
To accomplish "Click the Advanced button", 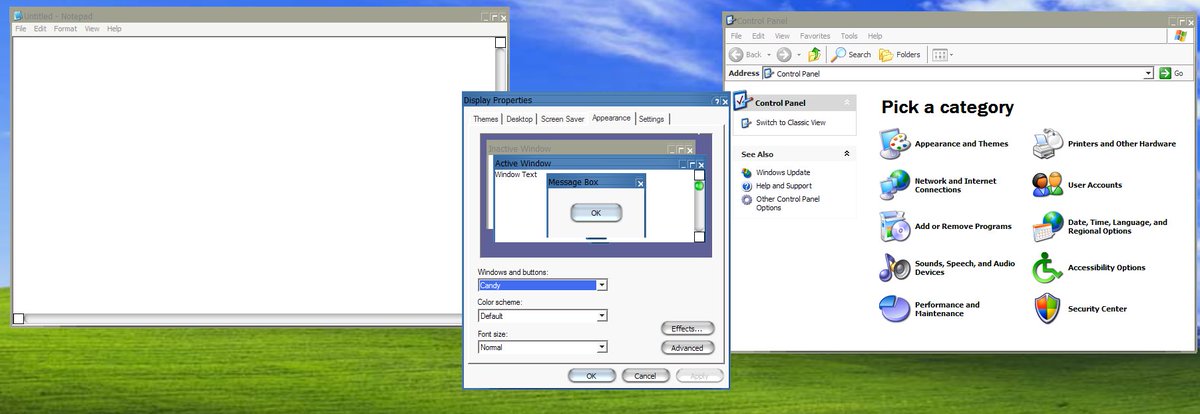I will (687, 348).
